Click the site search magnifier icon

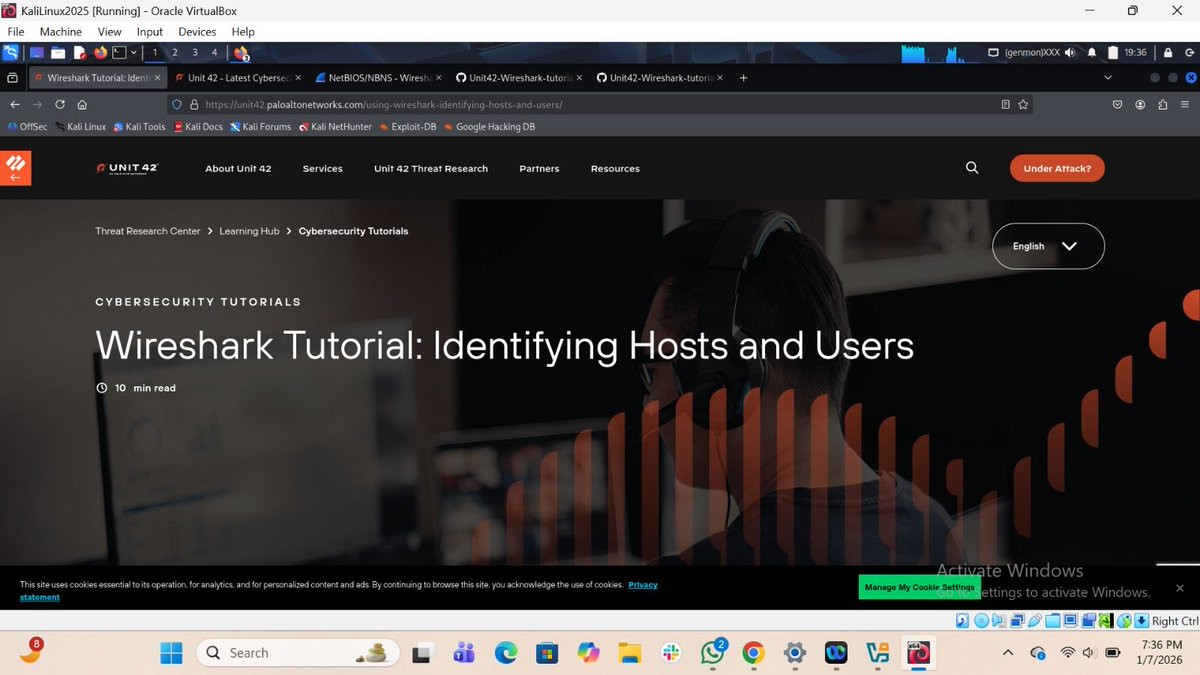click(x=972, y=168)
